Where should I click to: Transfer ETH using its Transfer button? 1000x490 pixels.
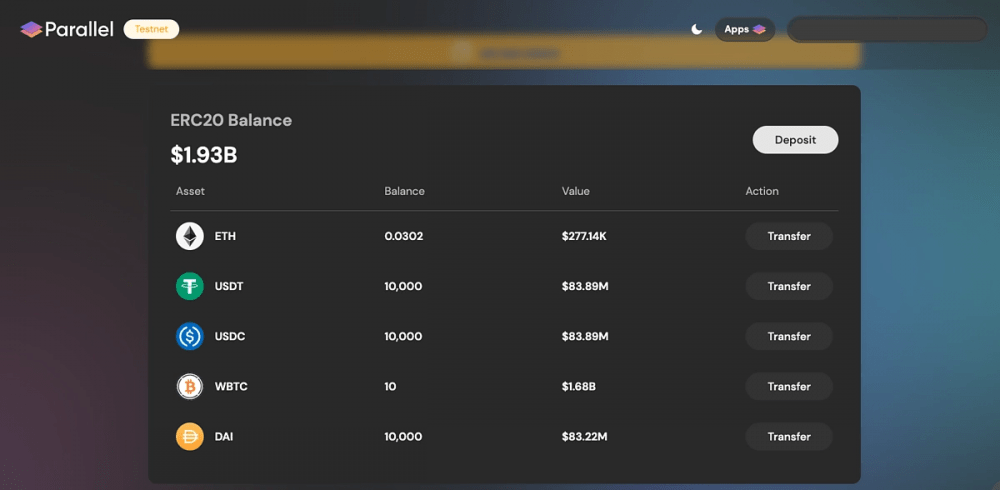789,236
